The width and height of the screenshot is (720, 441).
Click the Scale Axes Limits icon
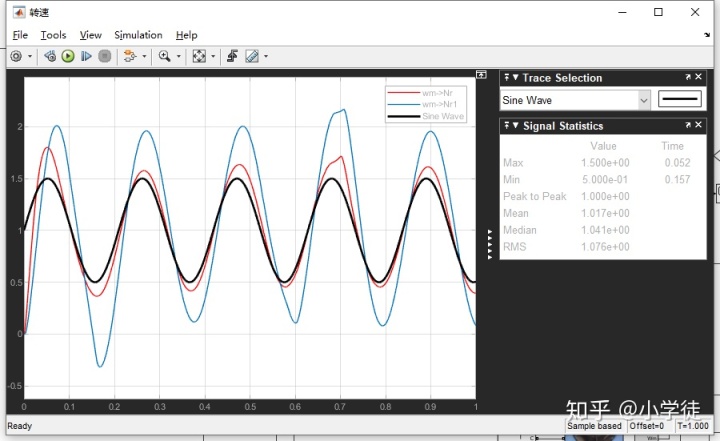(x=199, y=56)
